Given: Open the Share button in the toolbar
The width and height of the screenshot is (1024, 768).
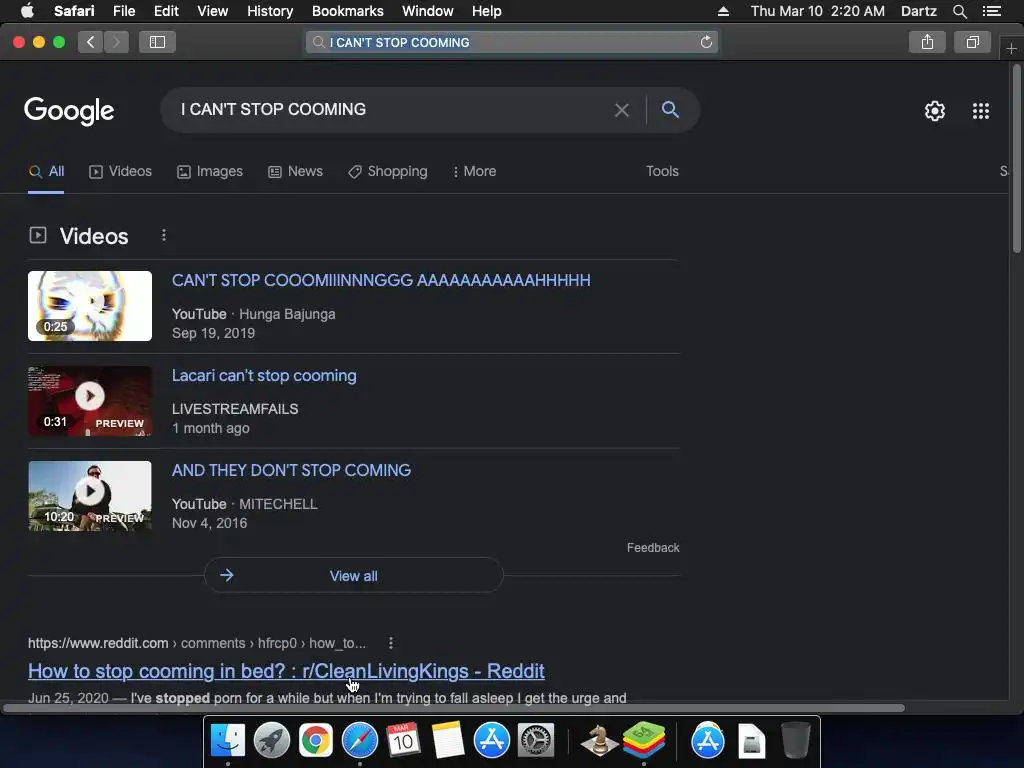Looking at the screenshot, I should 927,42.
